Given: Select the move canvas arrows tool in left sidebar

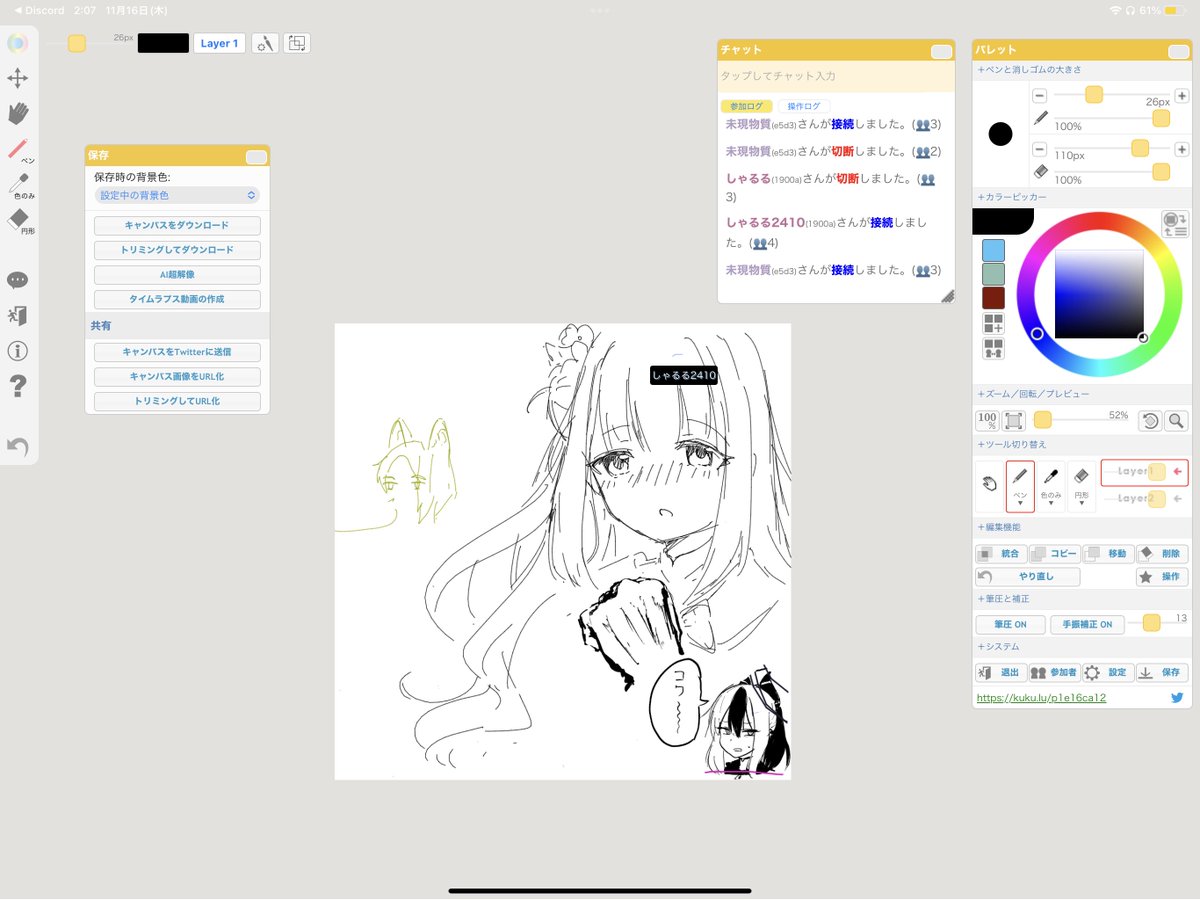Looking at the screenshot, I should tap(18, 78).
